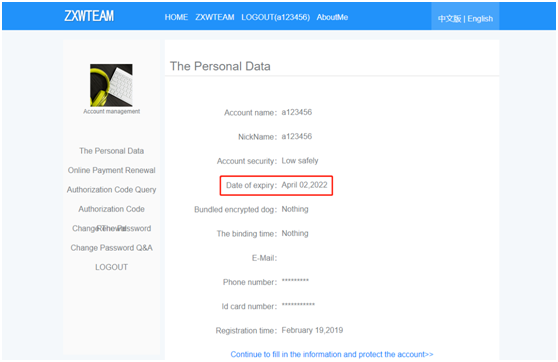
Task: Click the Date of expiry value
Action: tap(304, 185)
